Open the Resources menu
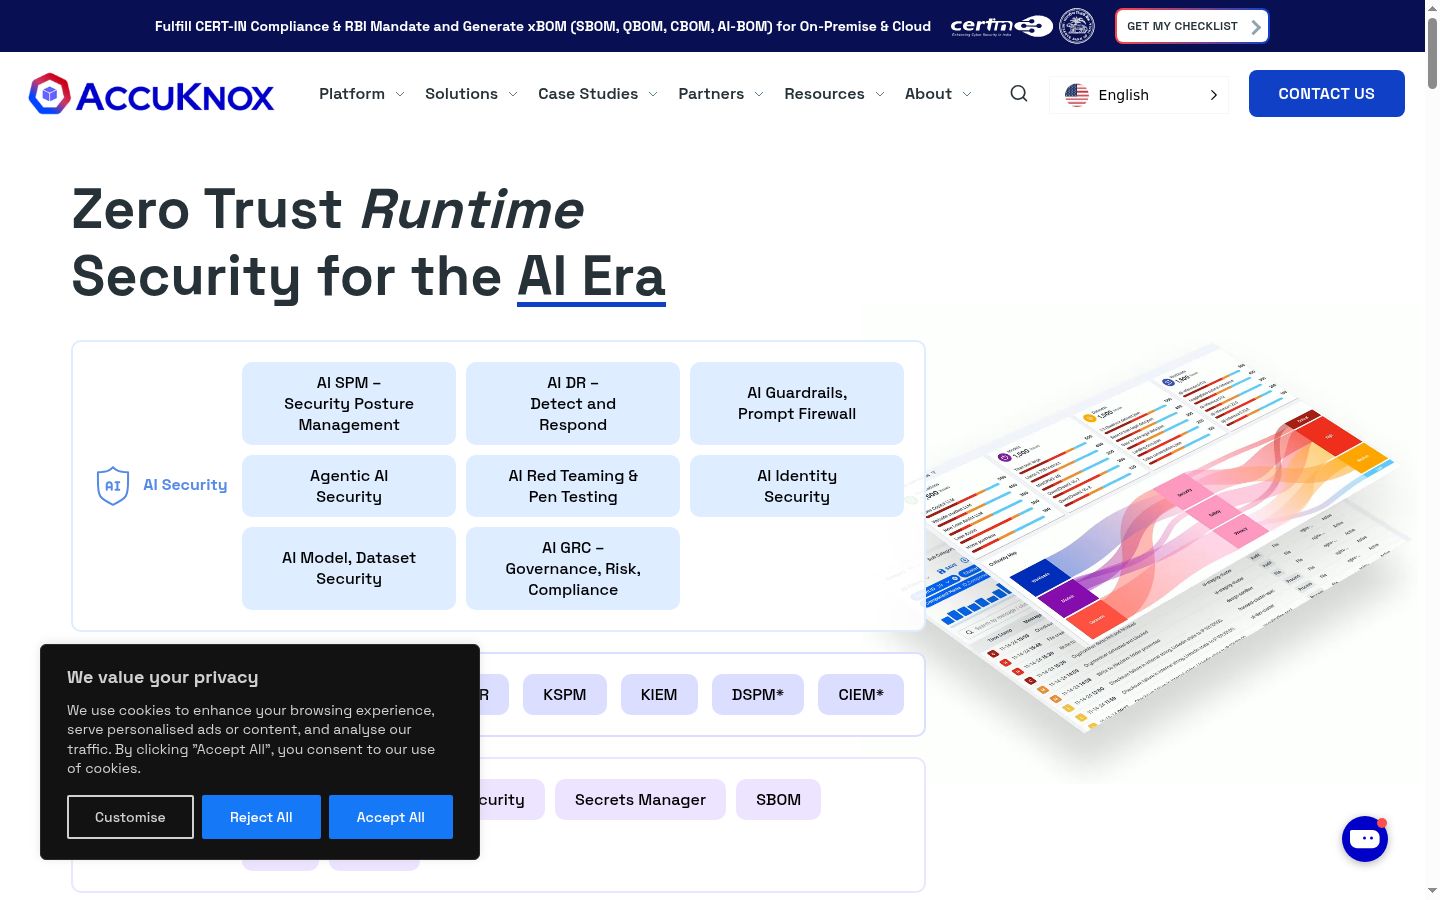 [824, 94]
